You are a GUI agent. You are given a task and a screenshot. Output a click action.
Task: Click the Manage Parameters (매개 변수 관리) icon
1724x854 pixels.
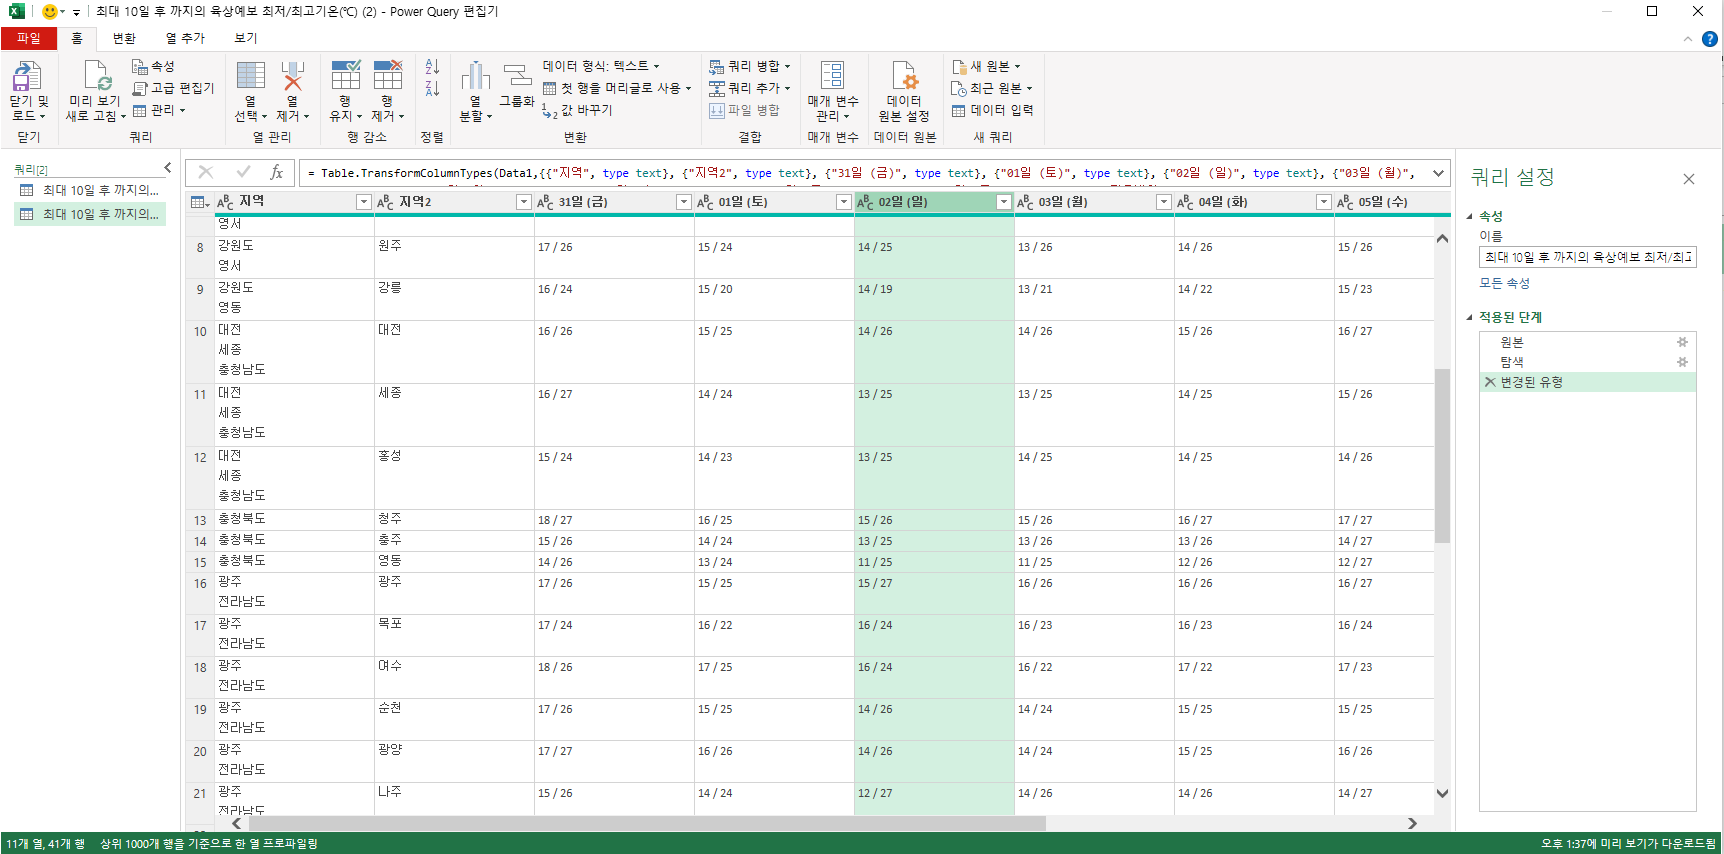[x=832, y=76]
